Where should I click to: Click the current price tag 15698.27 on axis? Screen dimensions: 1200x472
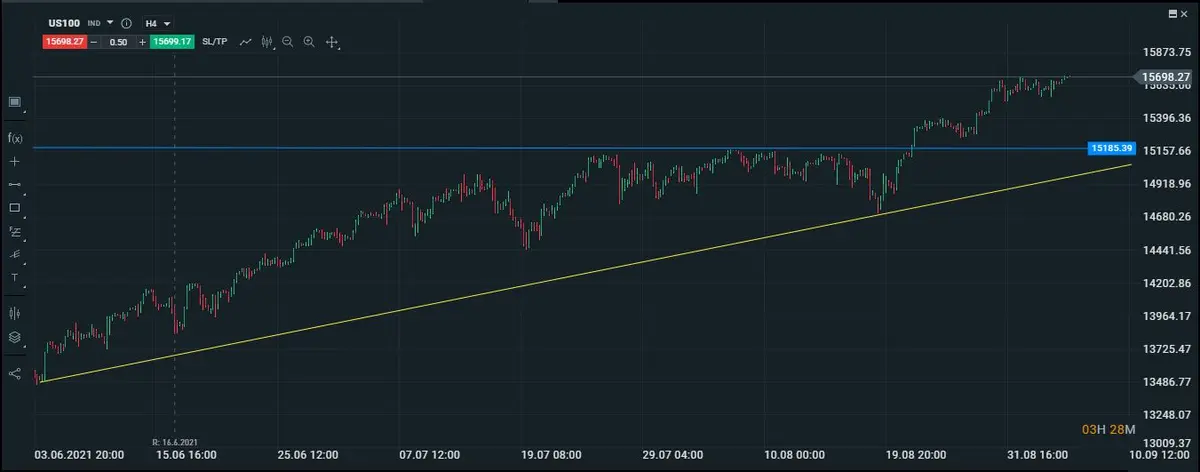(1164, 77)
